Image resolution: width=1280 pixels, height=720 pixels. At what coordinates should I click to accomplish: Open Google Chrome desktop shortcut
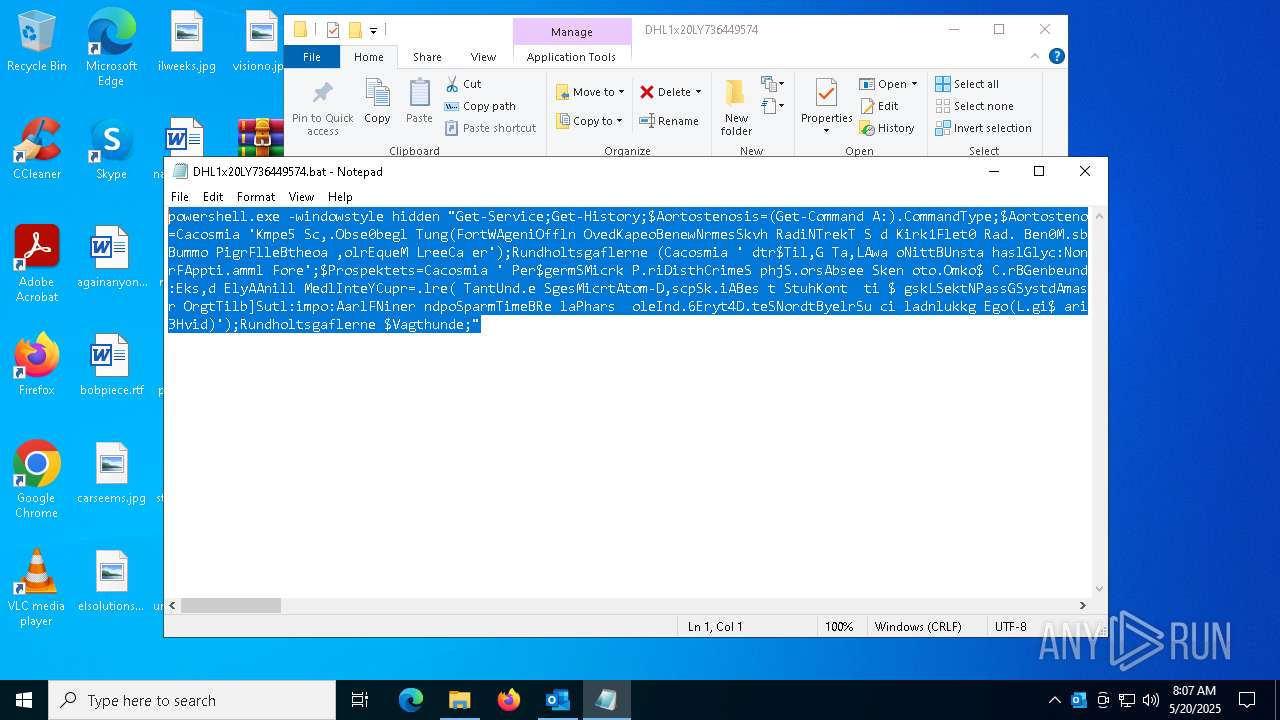(37, 480)
